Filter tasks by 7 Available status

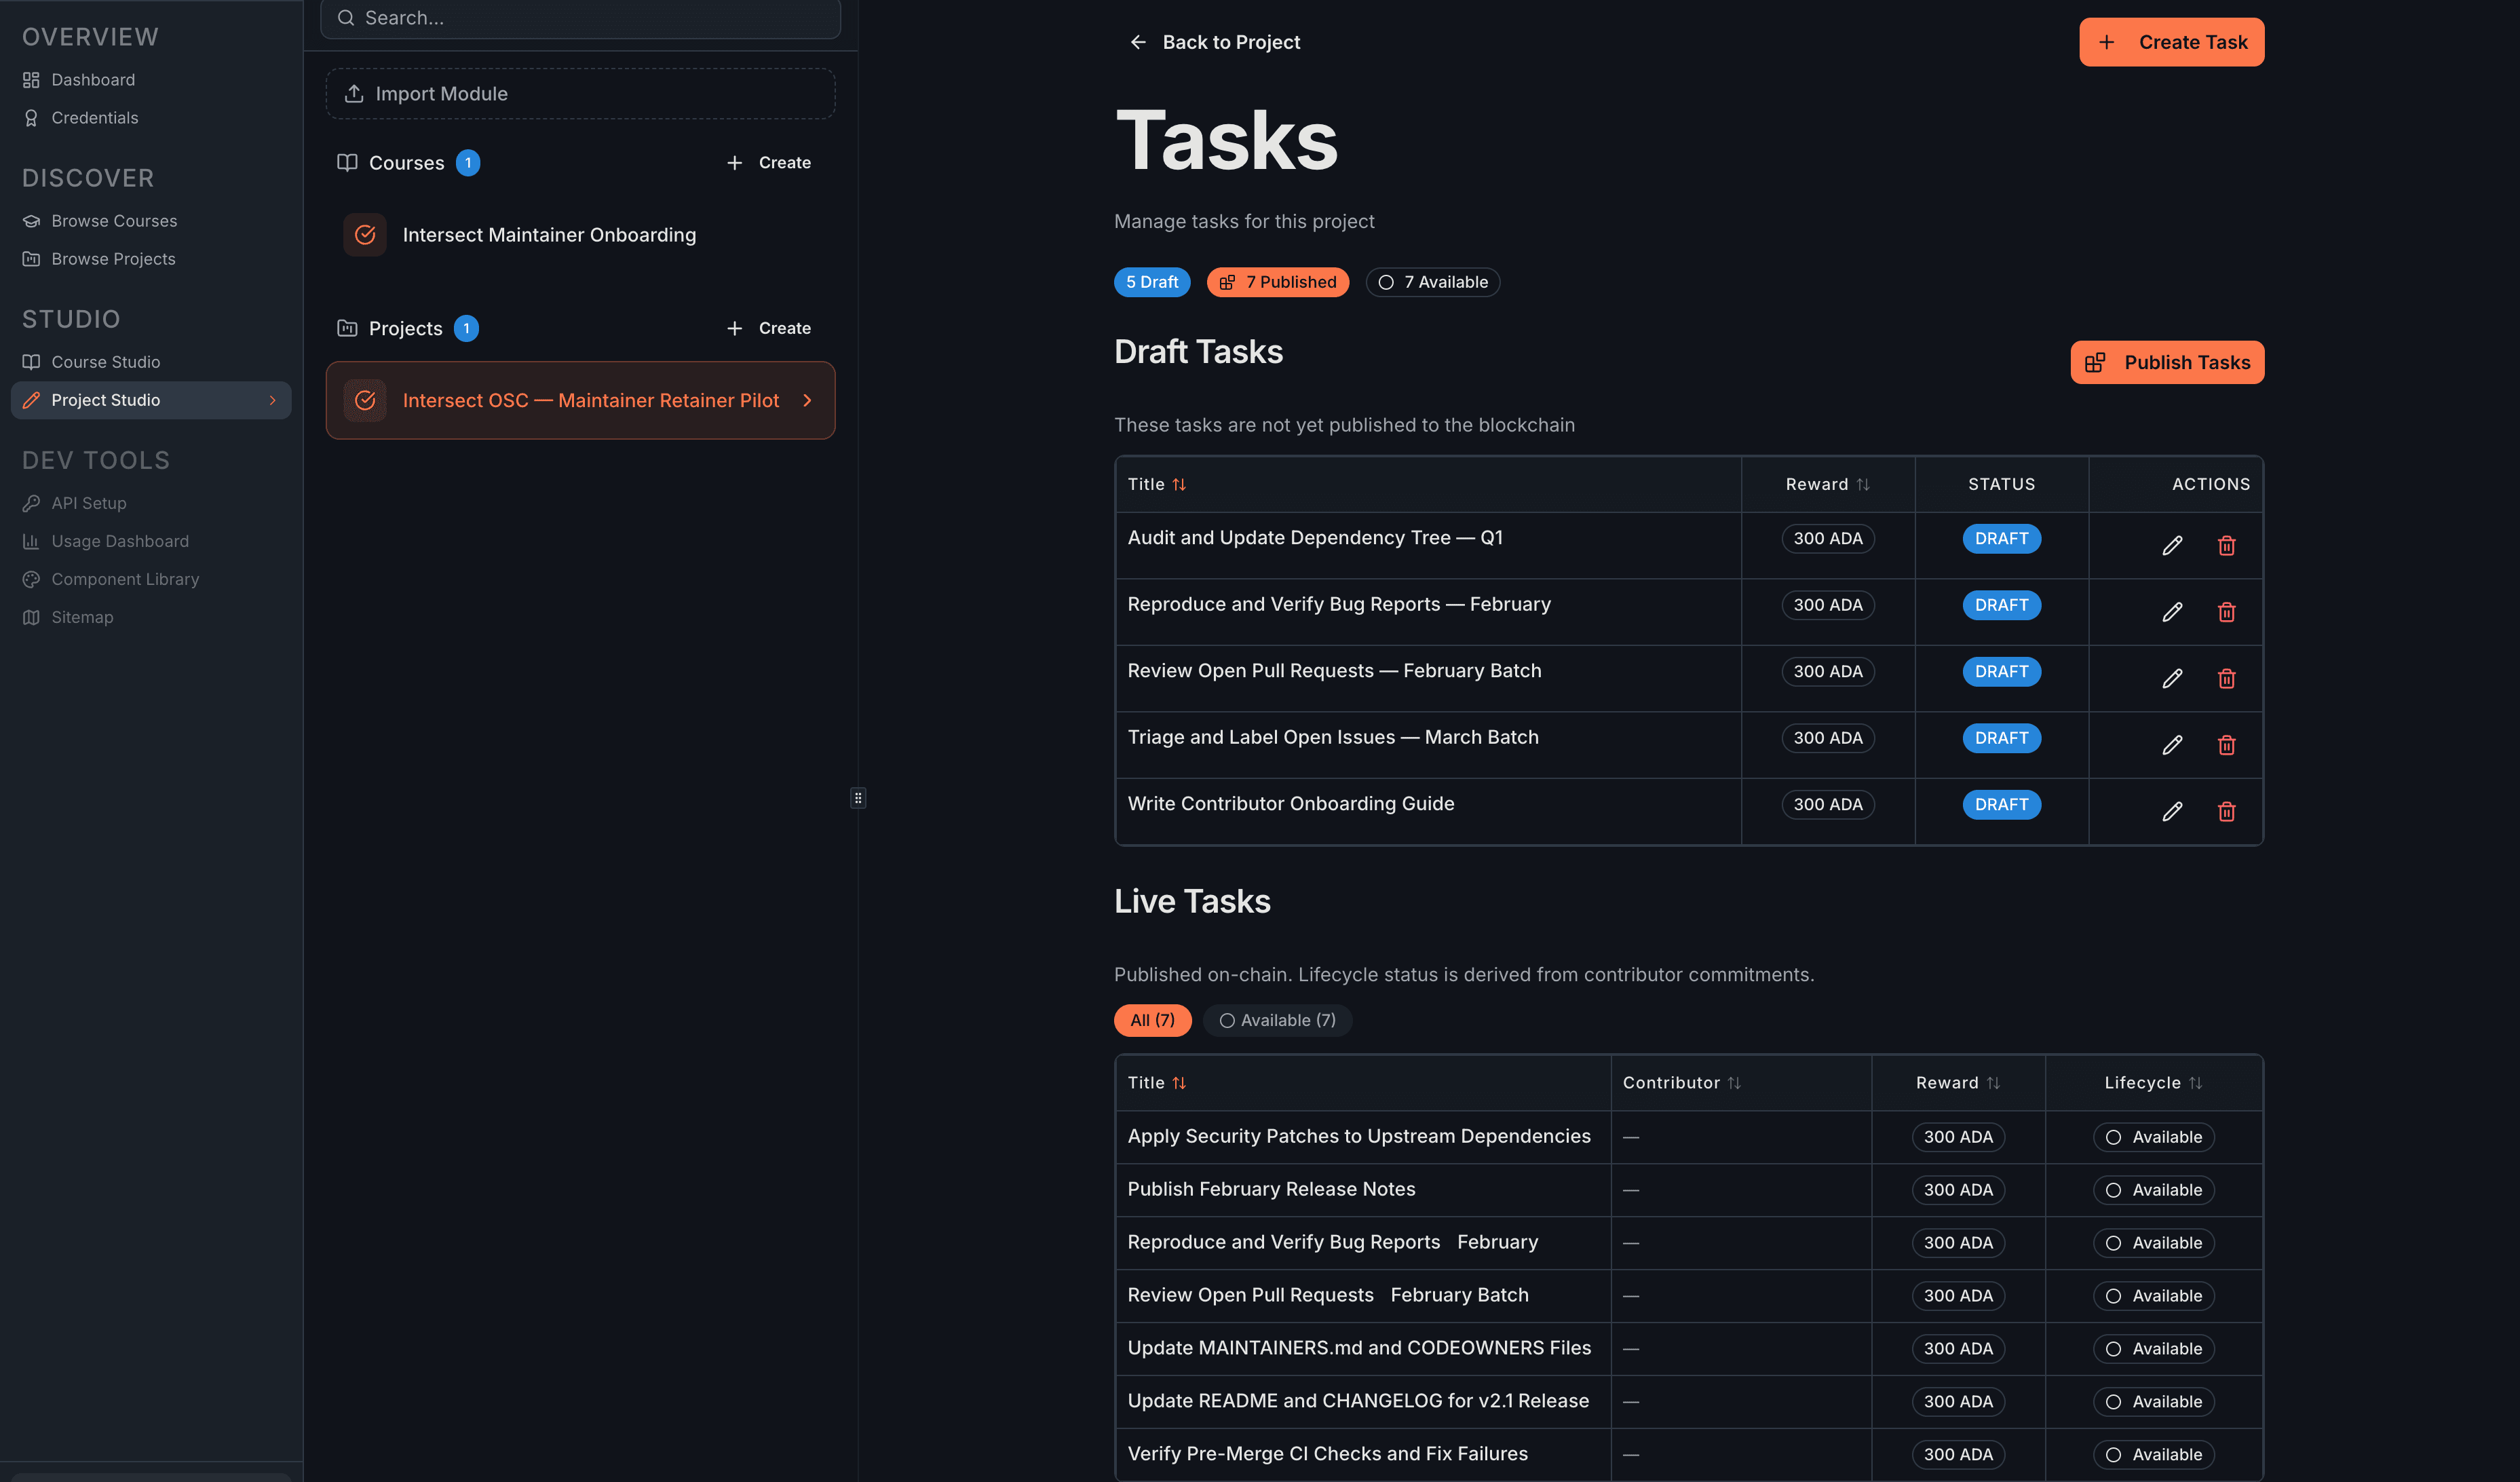(x=1433, y=282)
